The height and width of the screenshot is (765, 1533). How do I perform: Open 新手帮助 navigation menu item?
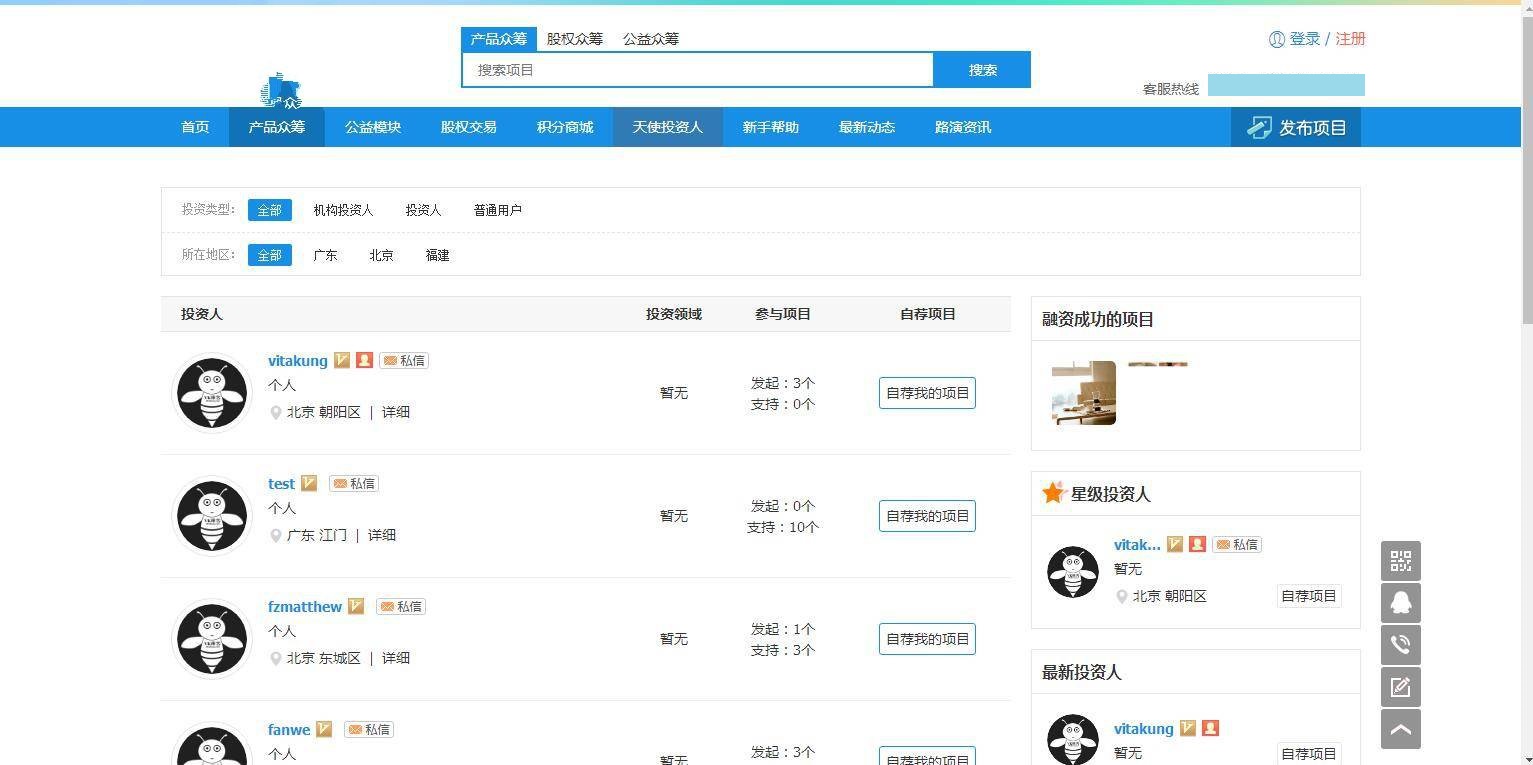point(770,127)
